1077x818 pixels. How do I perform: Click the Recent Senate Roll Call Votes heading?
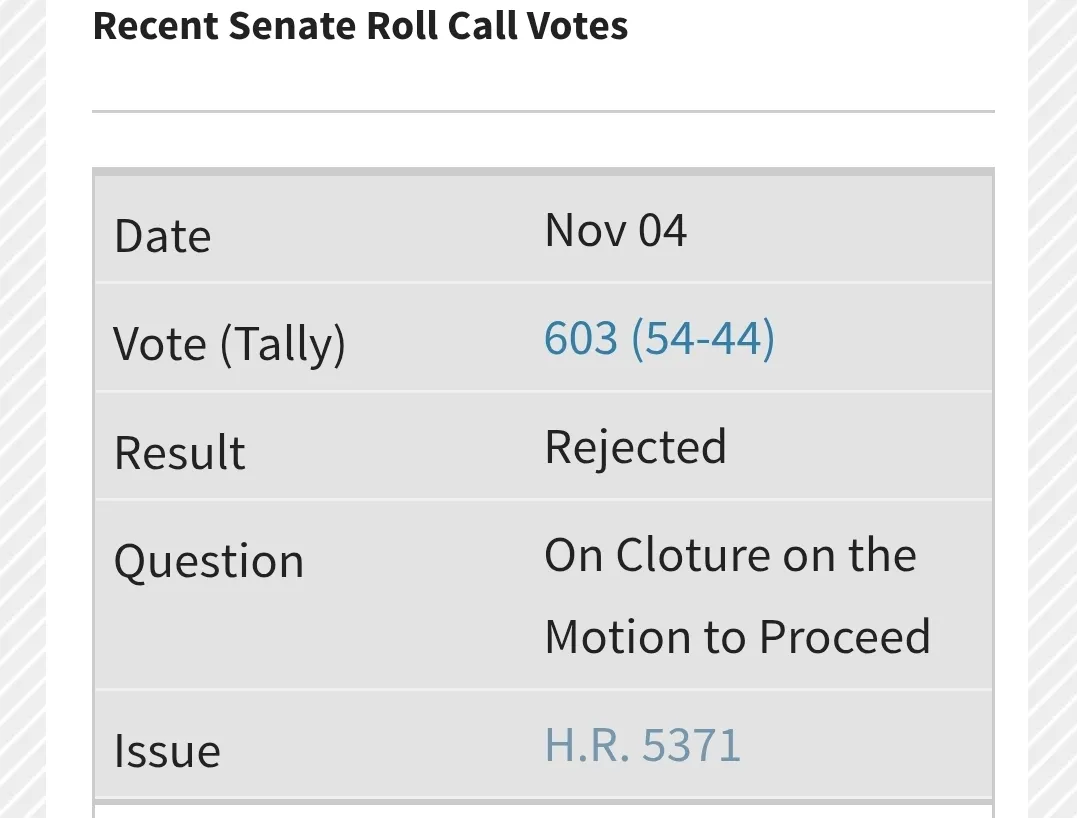coord(360,26)
